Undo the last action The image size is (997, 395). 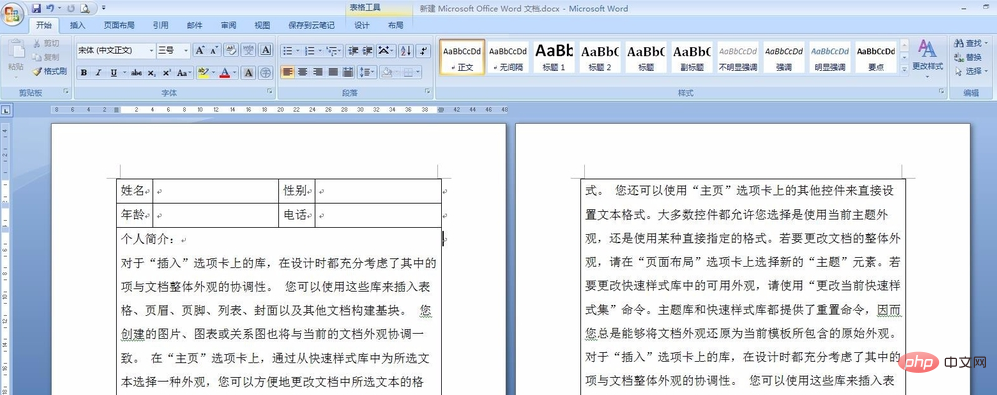coord(50,8)
